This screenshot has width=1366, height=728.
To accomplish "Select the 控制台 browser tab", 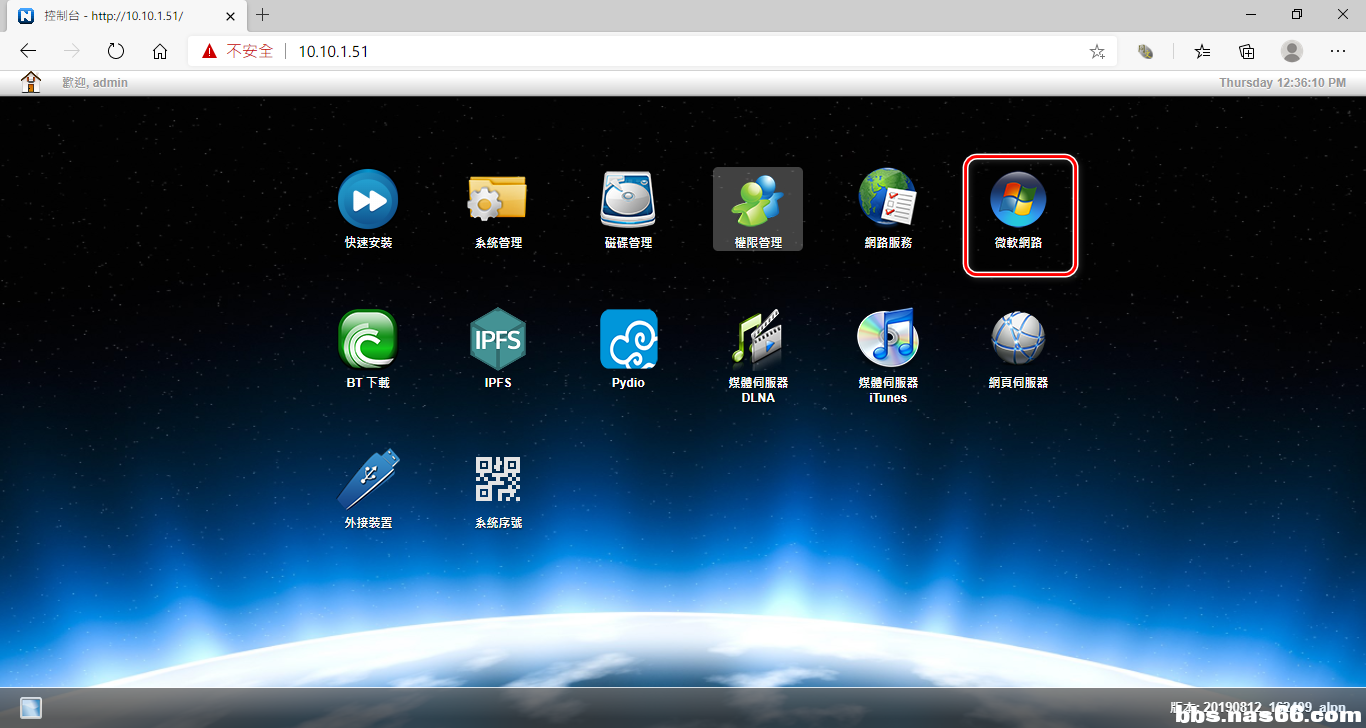I will tap(126, 16).
